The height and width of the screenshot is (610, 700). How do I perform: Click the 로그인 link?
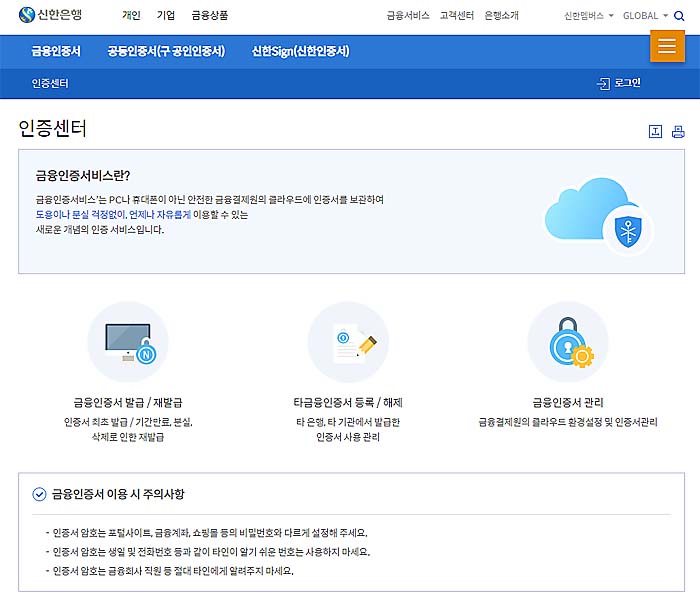click(x=627, y=83)
